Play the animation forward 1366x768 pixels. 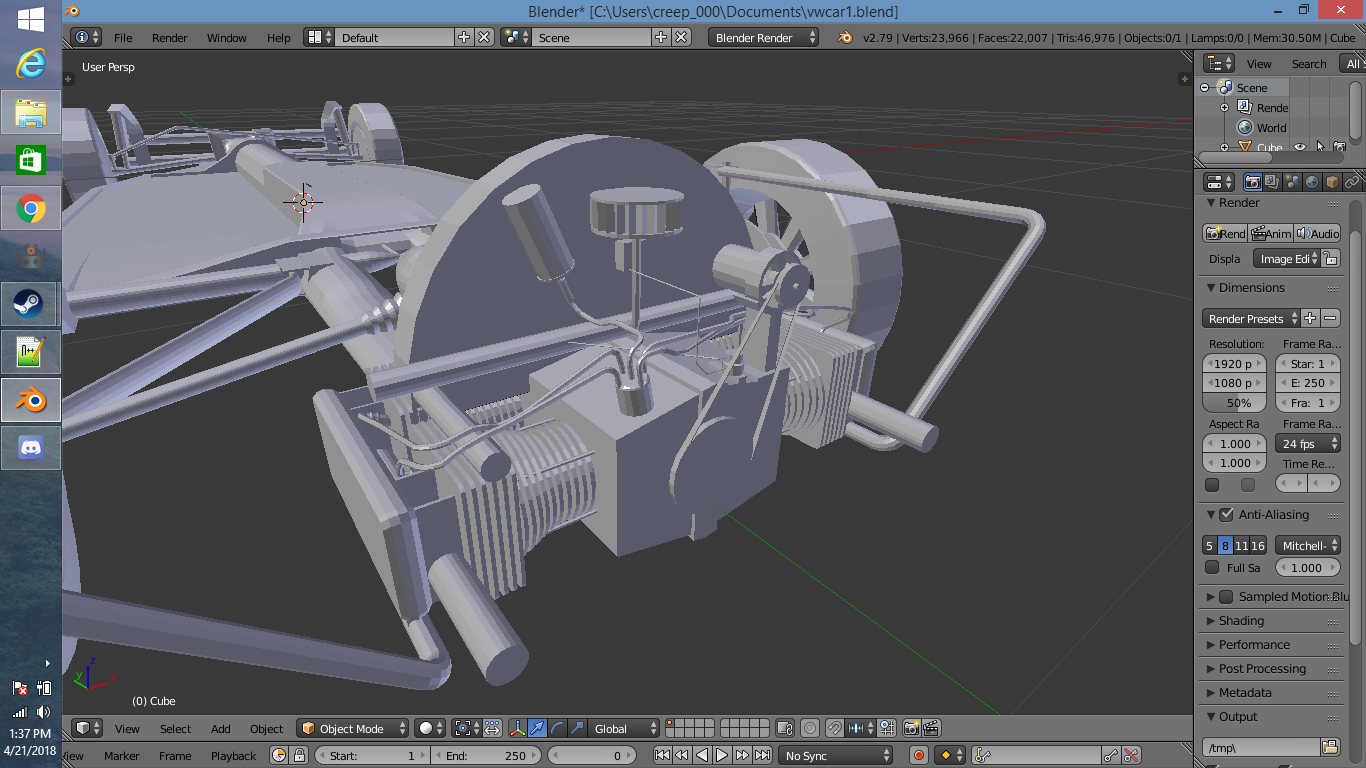[x=722, y=756]
